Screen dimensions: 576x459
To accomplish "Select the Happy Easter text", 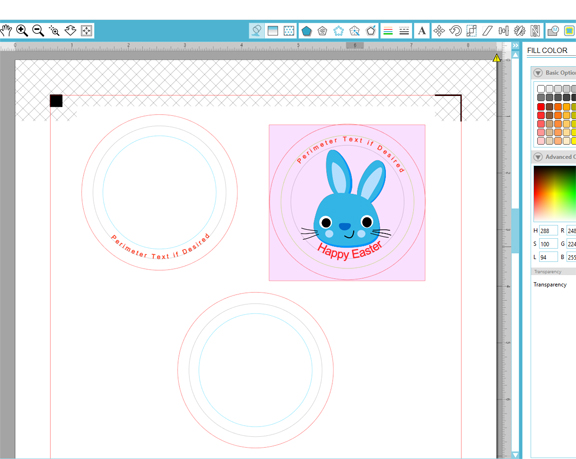I will [x=350, y=251].
